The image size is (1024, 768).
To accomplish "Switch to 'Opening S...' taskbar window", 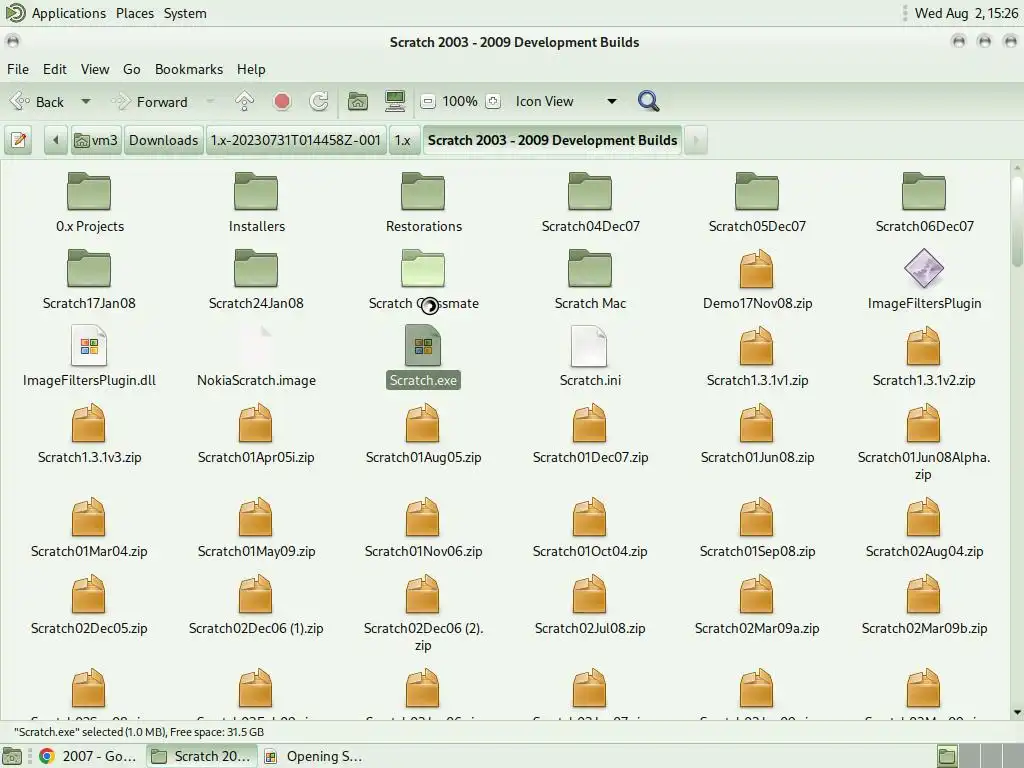I will click(x=313, y=756).
